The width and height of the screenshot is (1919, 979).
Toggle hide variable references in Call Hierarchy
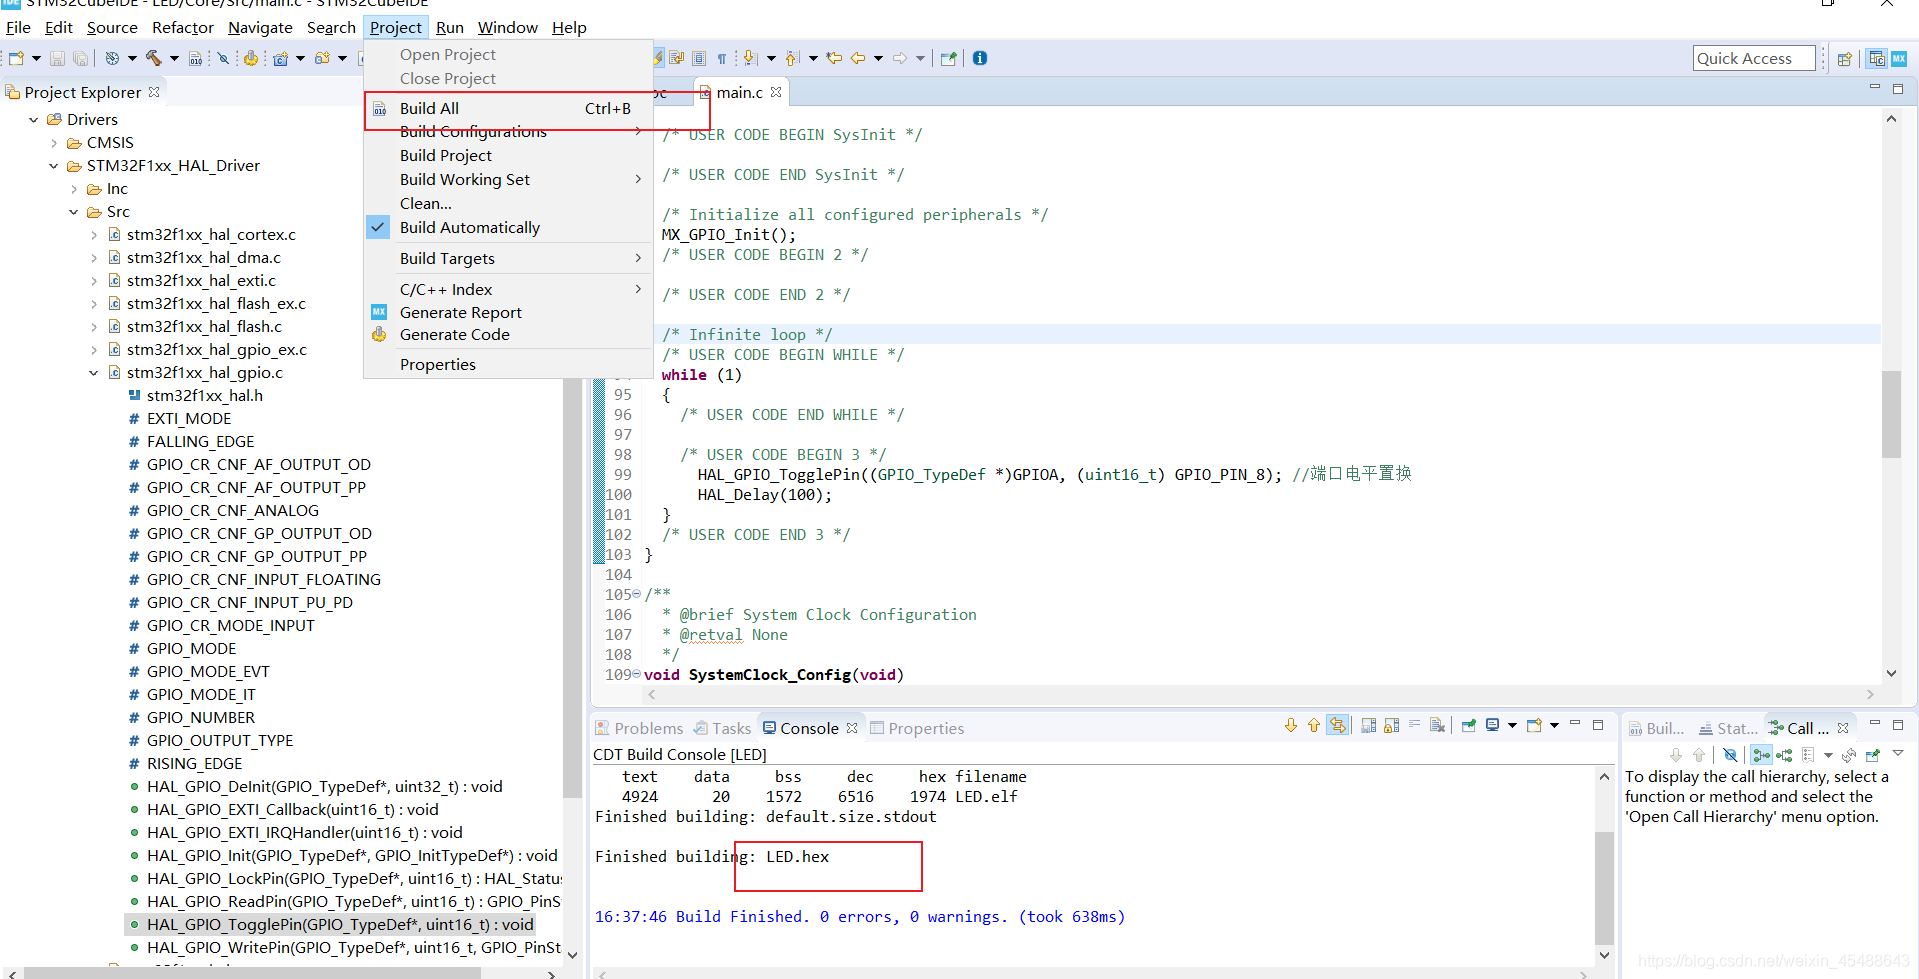[x=1730, y=755]
